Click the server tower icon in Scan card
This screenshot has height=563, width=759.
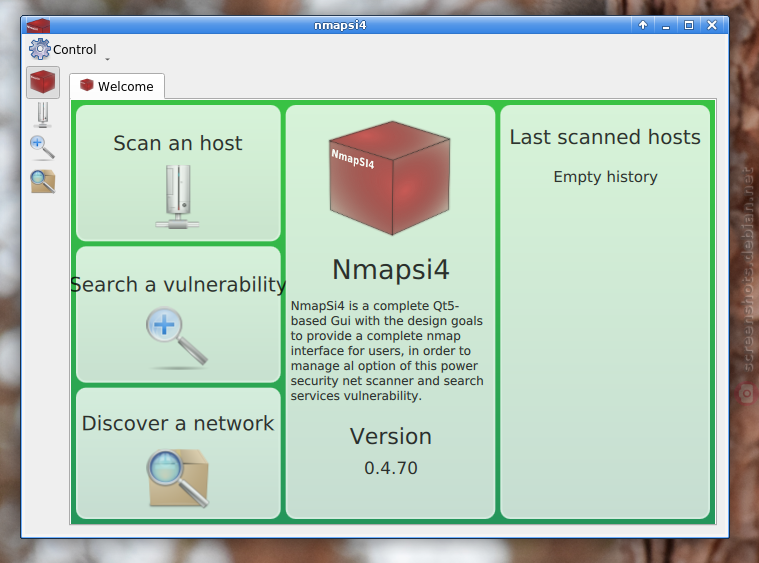[x=178, y=197]
